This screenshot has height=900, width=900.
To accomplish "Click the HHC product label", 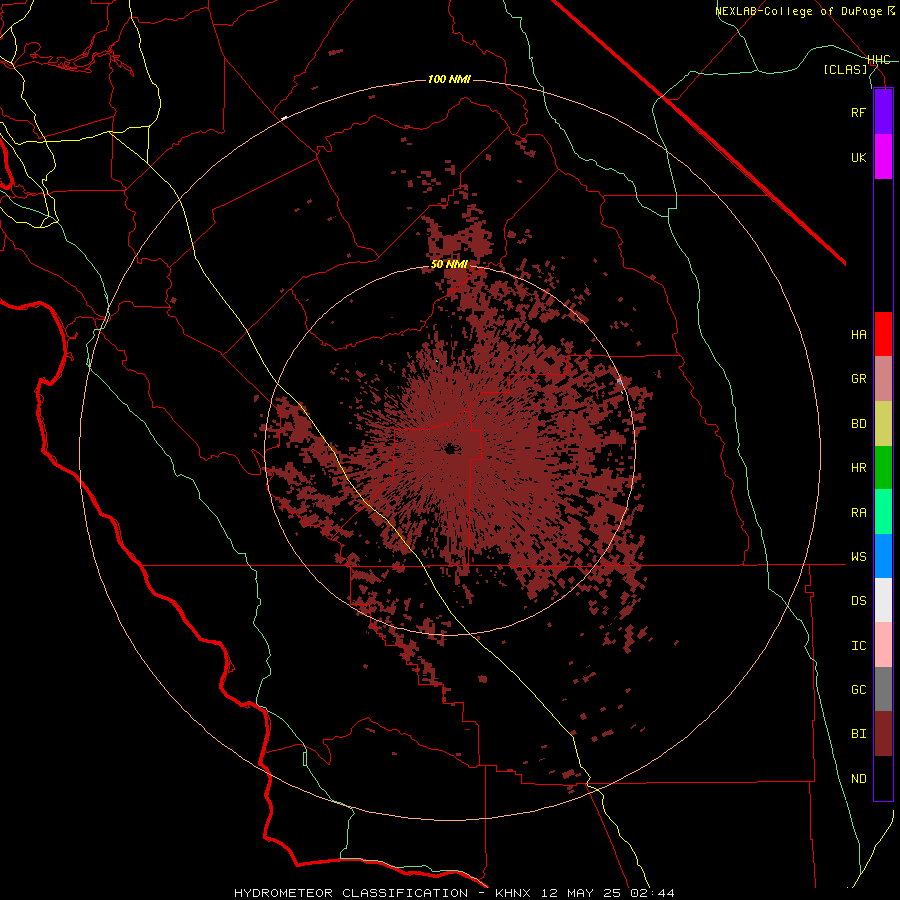I will pyautogui.click(x=878, y=60).
